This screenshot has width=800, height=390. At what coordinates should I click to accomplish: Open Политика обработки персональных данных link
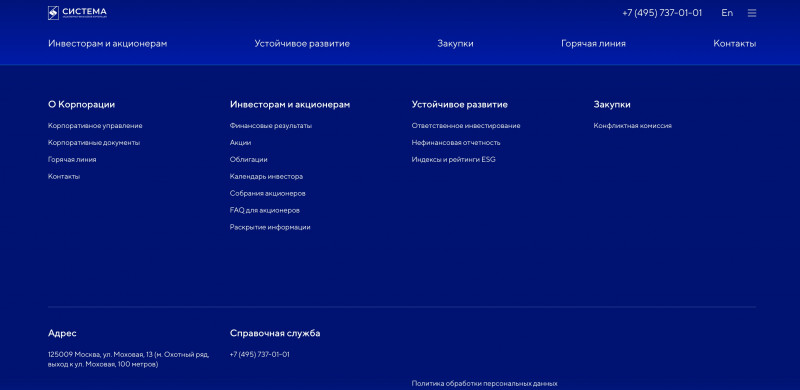pyautogui.click(x=485, y=383)
